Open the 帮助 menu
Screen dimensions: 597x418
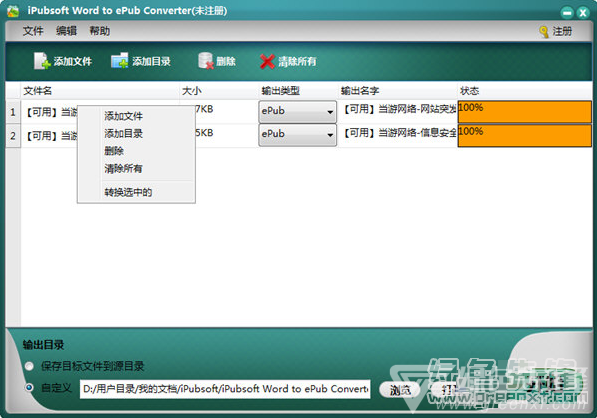(100, 31)
